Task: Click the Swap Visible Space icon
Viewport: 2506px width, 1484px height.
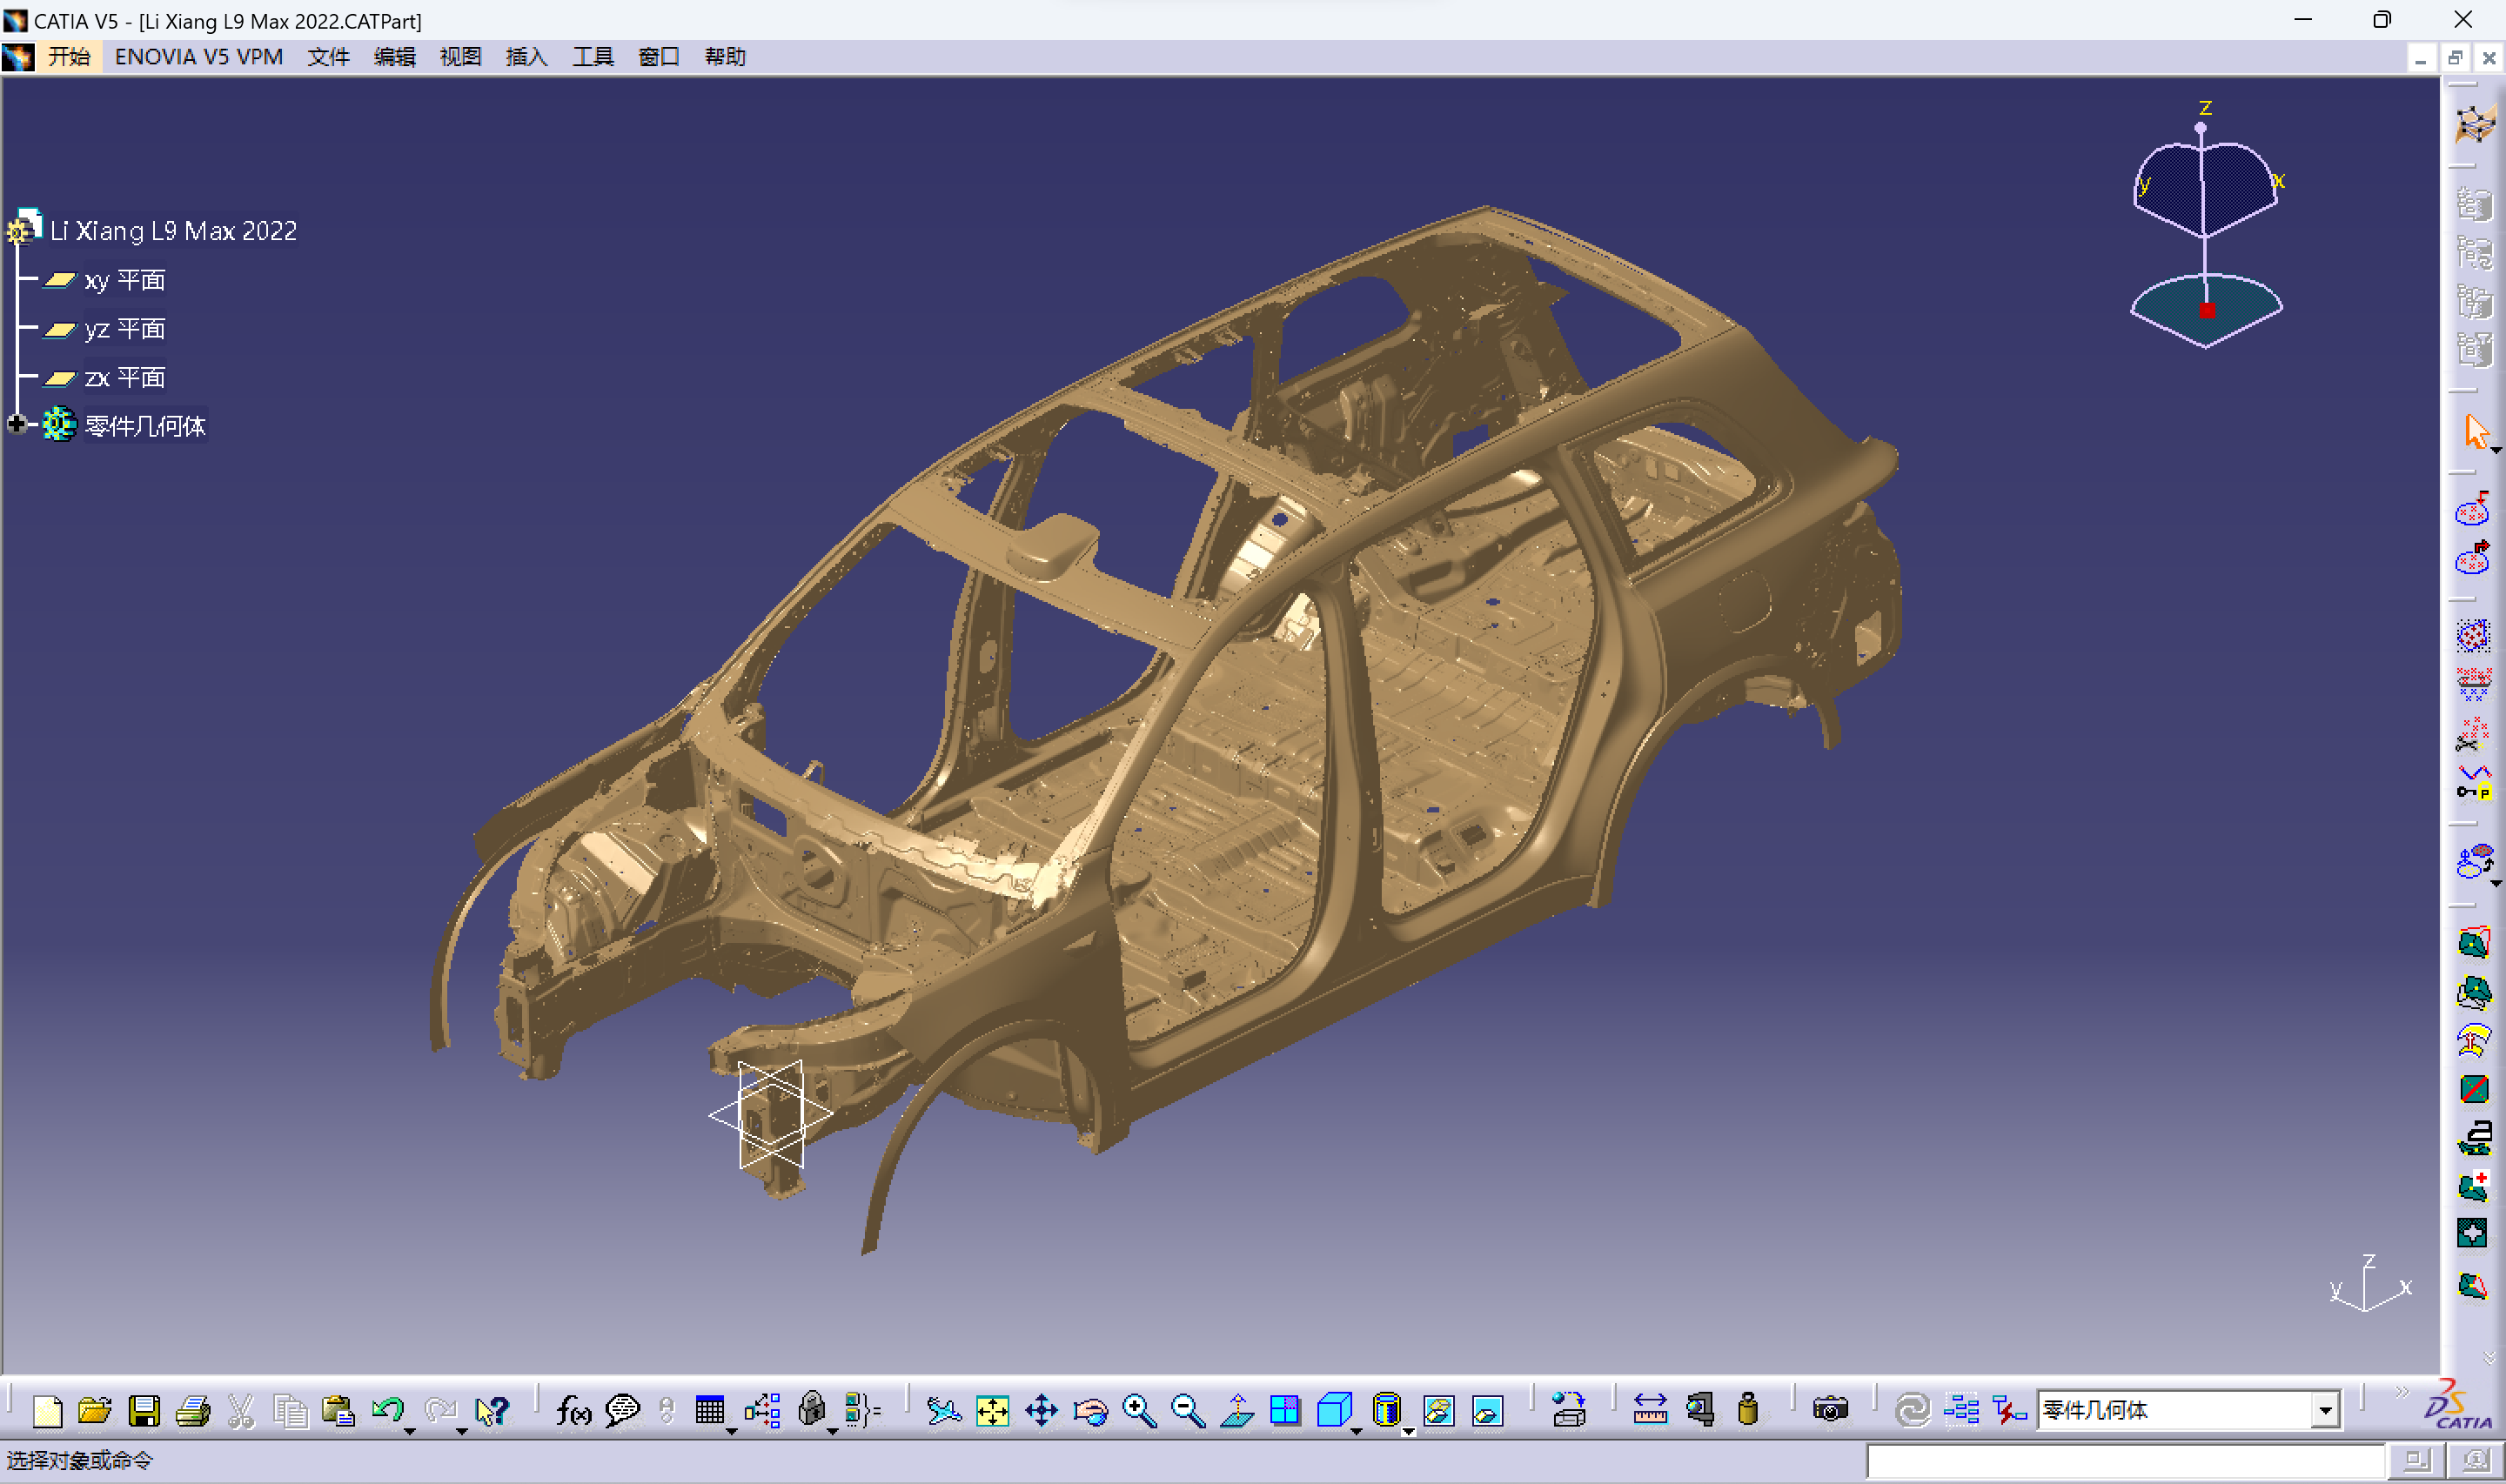Action: pyautogui.click(x=1487, y=1411)
